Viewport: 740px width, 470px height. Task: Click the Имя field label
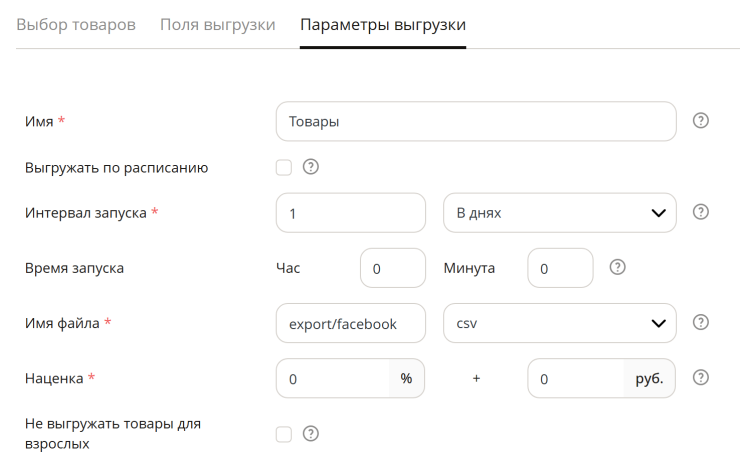(39, 122)
